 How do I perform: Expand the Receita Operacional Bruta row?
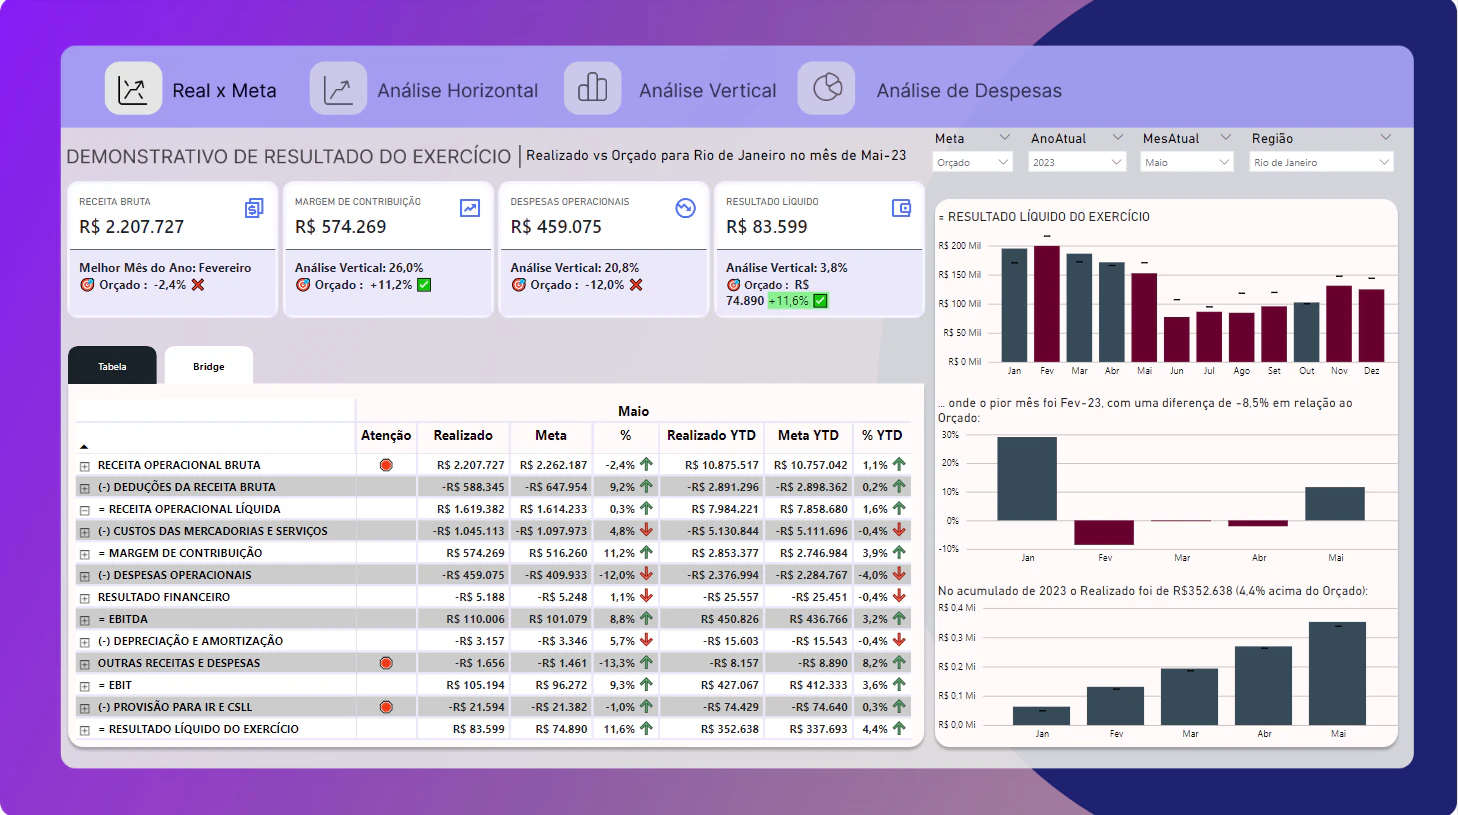(x=85, y=466)
